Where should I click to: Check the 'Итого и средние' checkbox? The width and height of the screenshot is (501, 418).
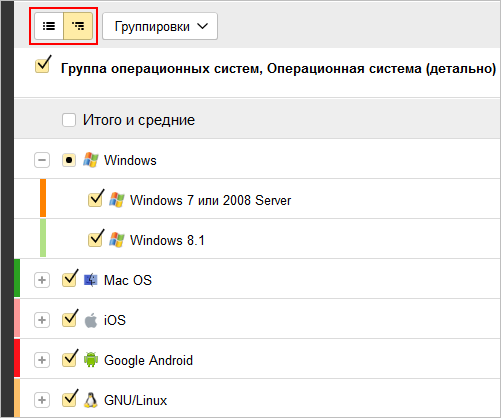click(69, 120)
